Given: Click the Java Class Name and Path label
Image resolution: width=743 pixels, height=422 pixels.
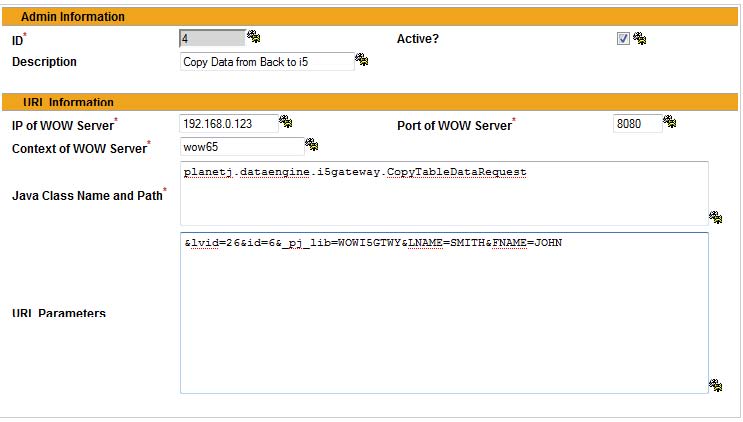Looking at the screenshot, I should pos(89,195).
